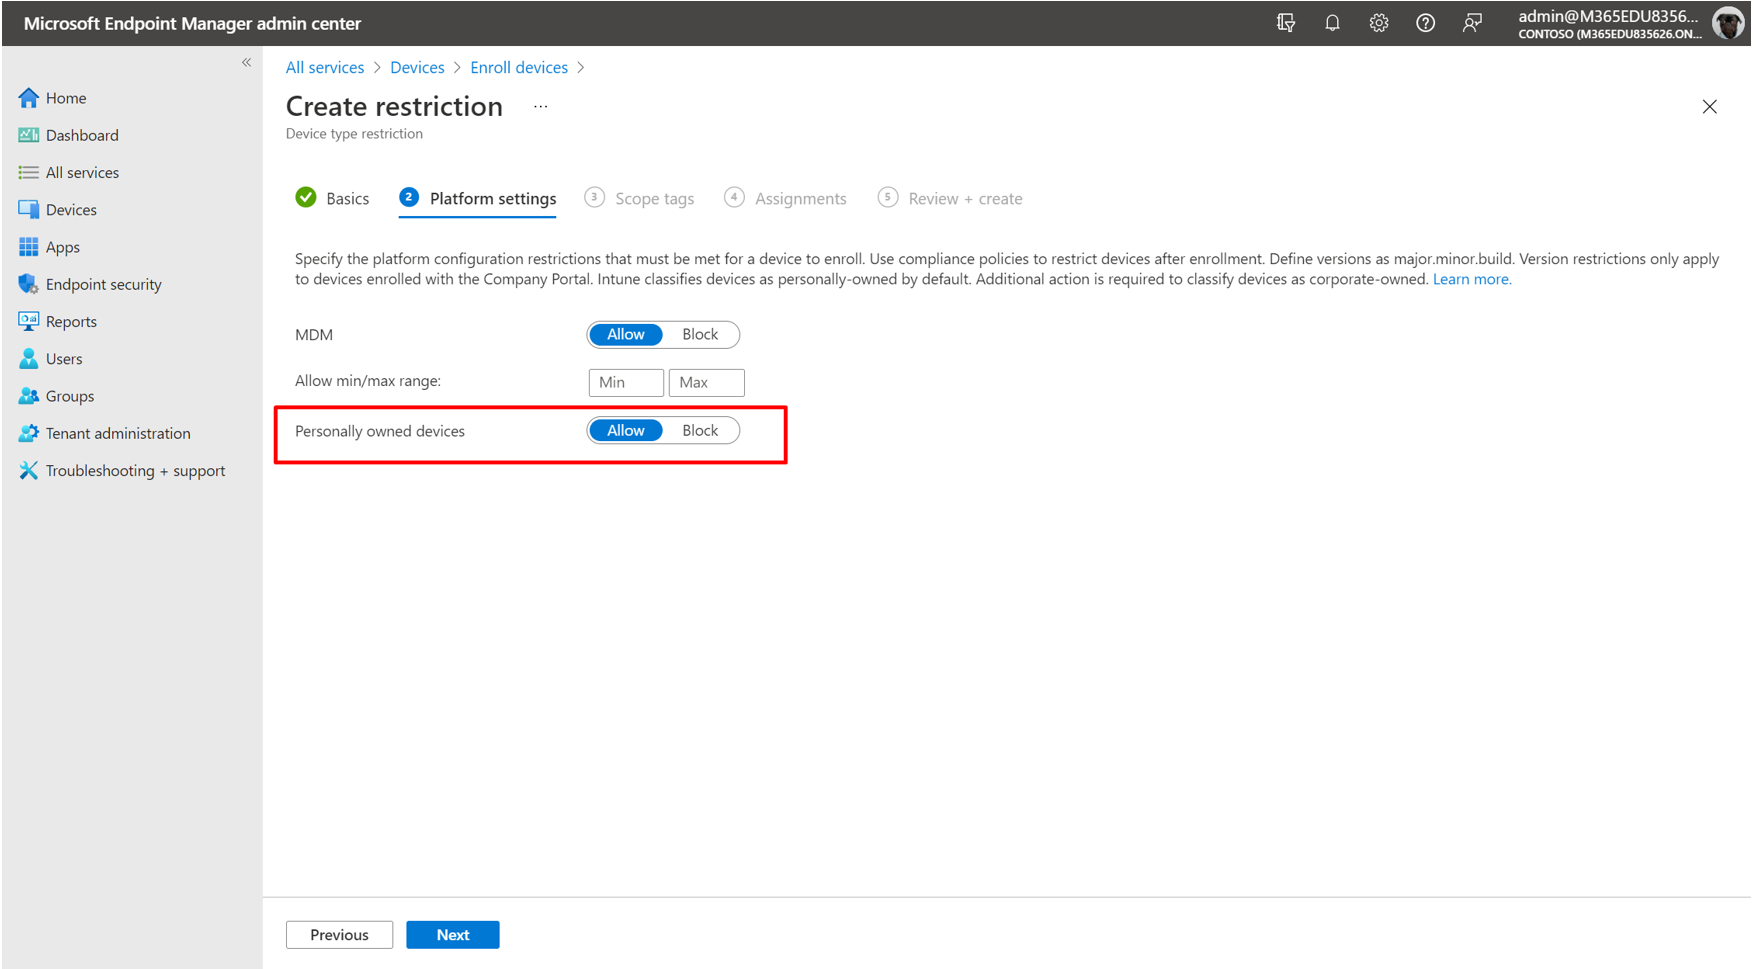
Task: Open the settings gear in header
Action: tap(1379, 23)
